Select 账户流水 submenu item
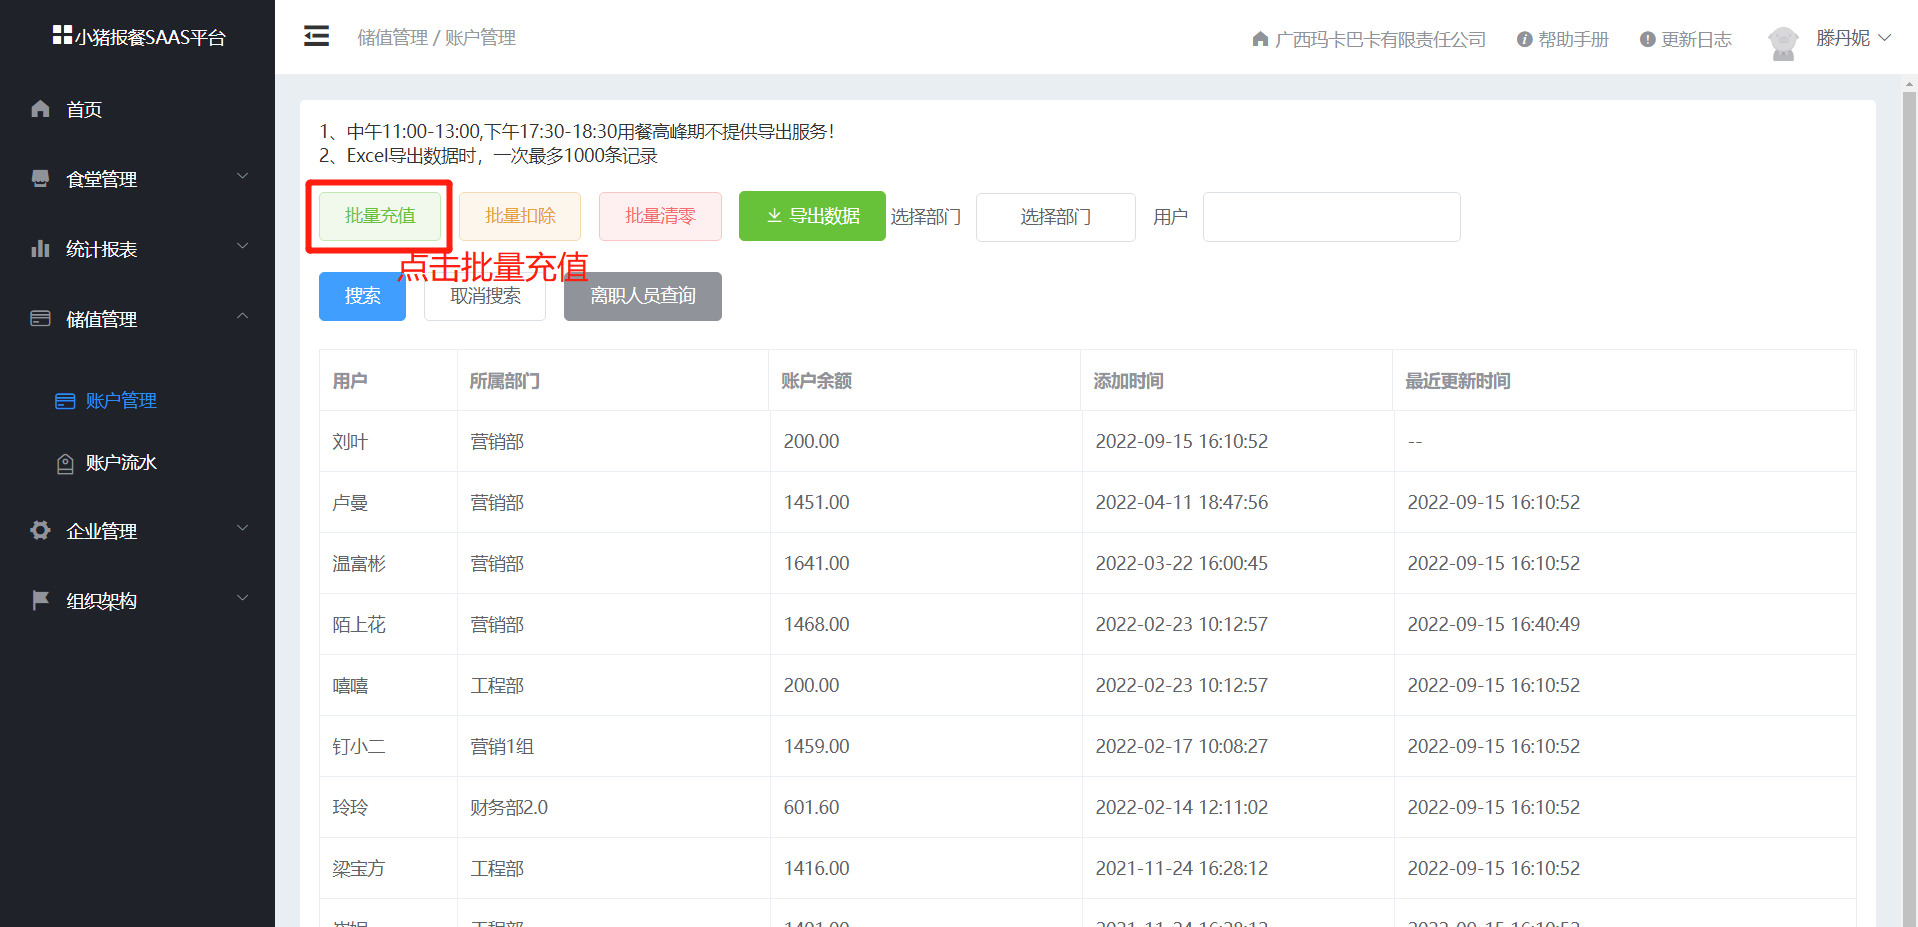Viewport: 1918px width, 927px height. click(x=121, y=463)
